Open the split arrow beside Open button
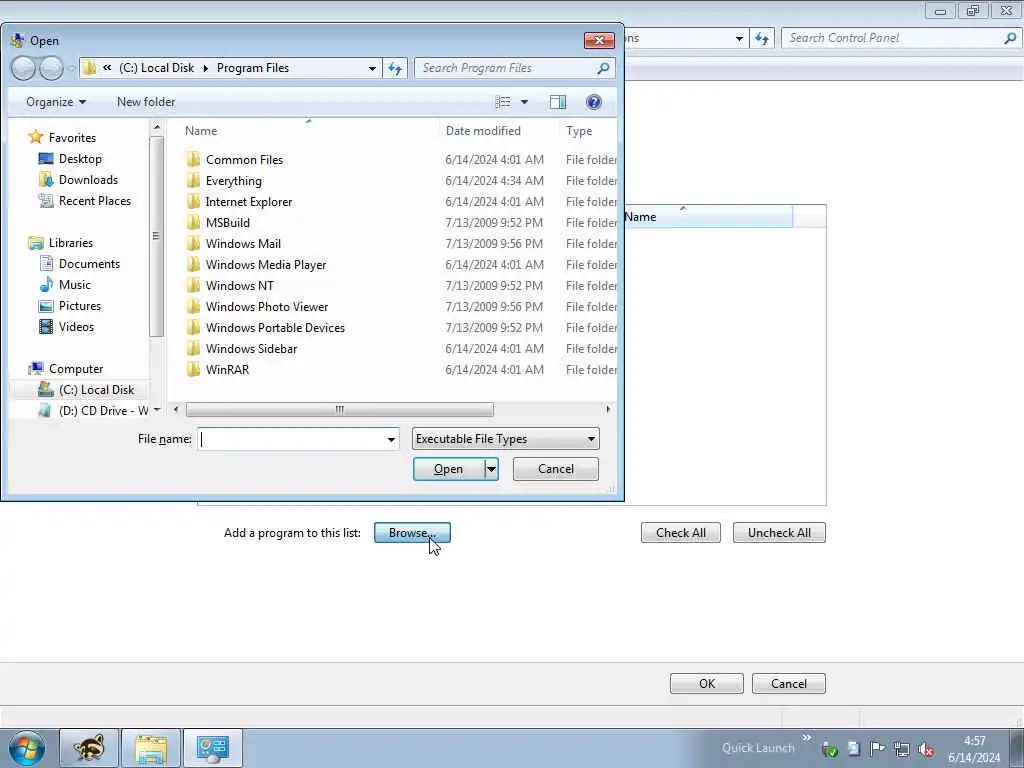The width and height of the screenshot is (1024, 768). point(491,469)
